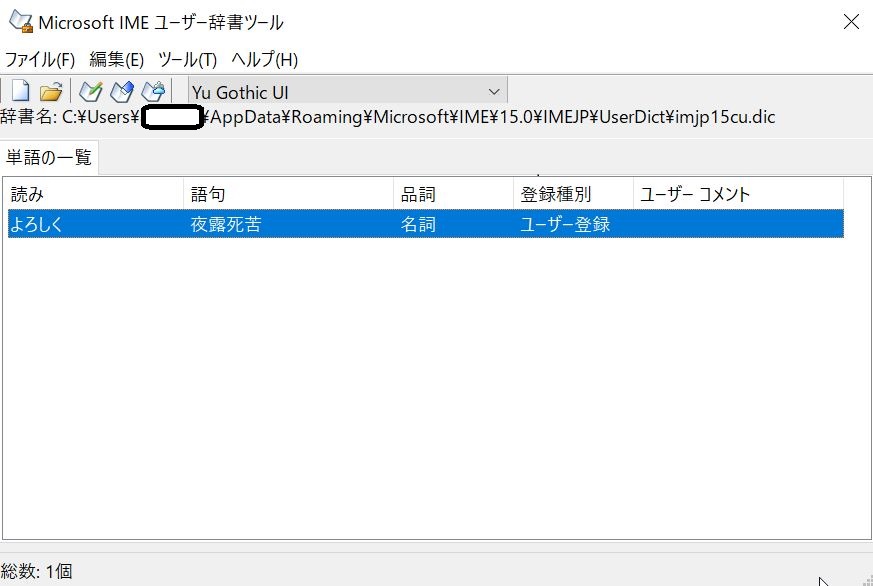Image resolution: width=873 pixels, height=586 pixels.
Task: Create a new dictionary with the blank page icon
Action: (x=21, y=91)
